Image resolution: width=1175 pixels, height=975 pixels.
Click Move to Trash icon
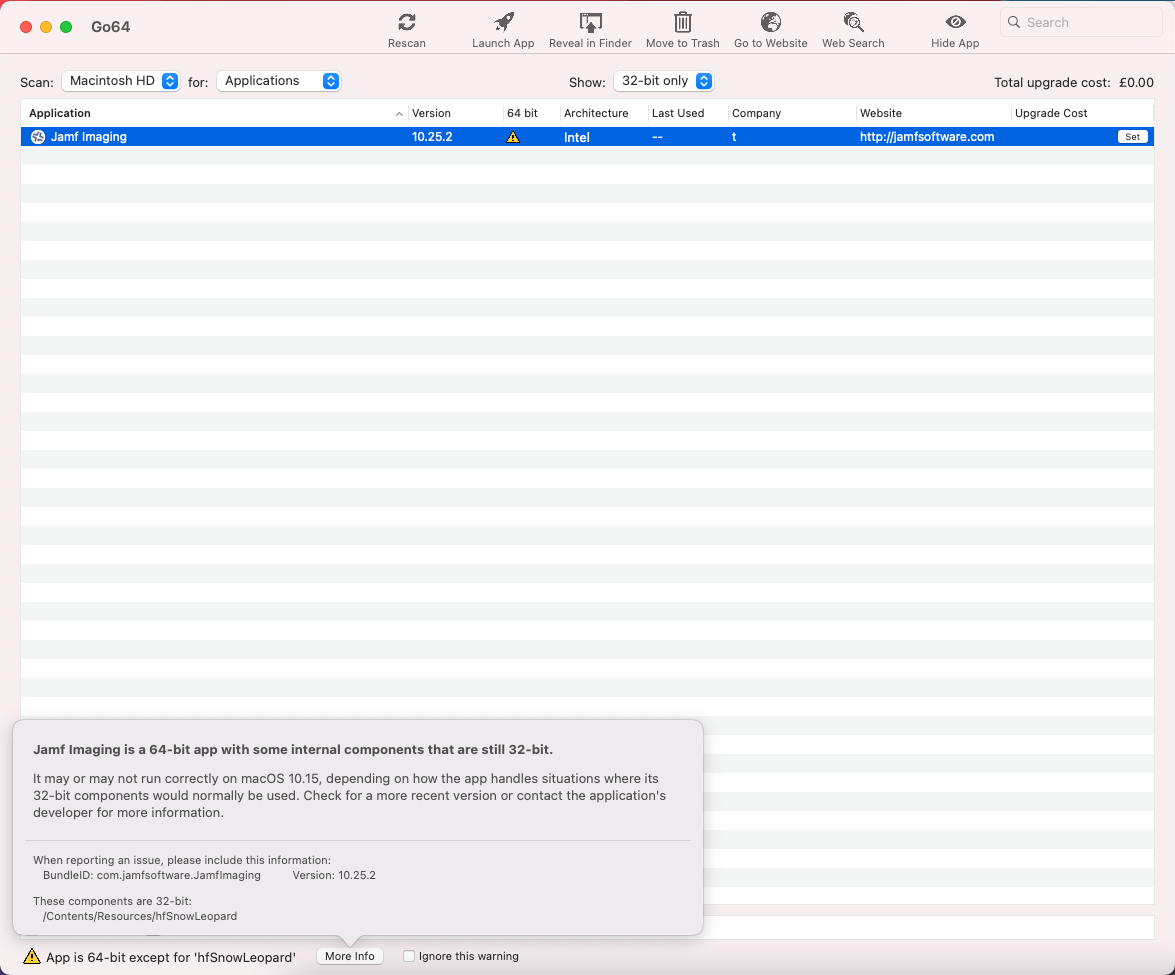pos(683,23)
